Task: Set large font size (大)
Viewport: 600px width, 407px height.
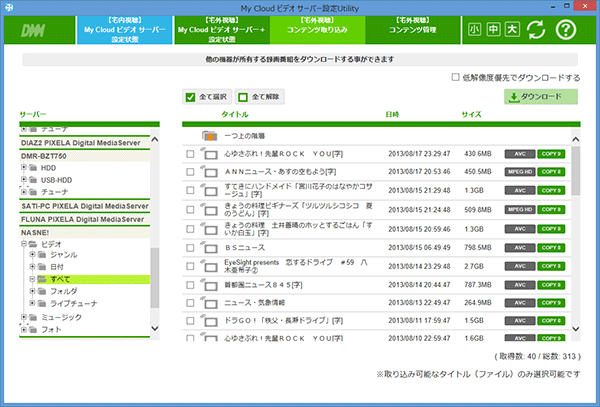Action: click(512, 29)
